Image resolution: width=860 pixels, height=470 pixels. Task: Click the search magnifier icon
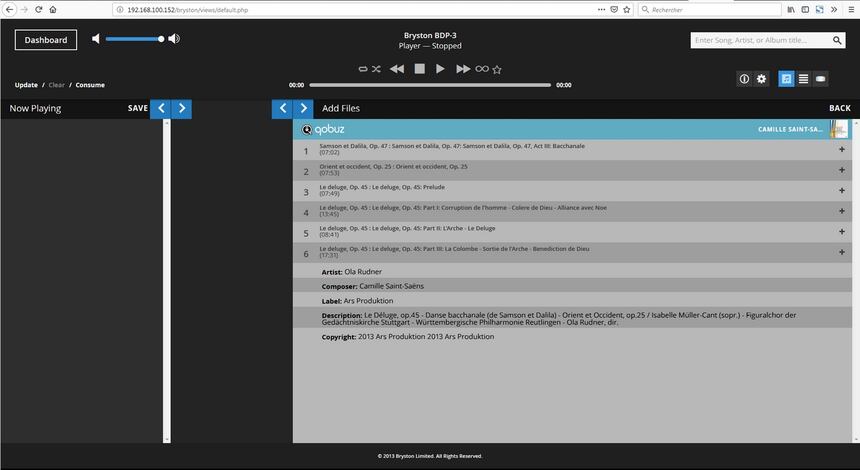[x=837, y=40]
